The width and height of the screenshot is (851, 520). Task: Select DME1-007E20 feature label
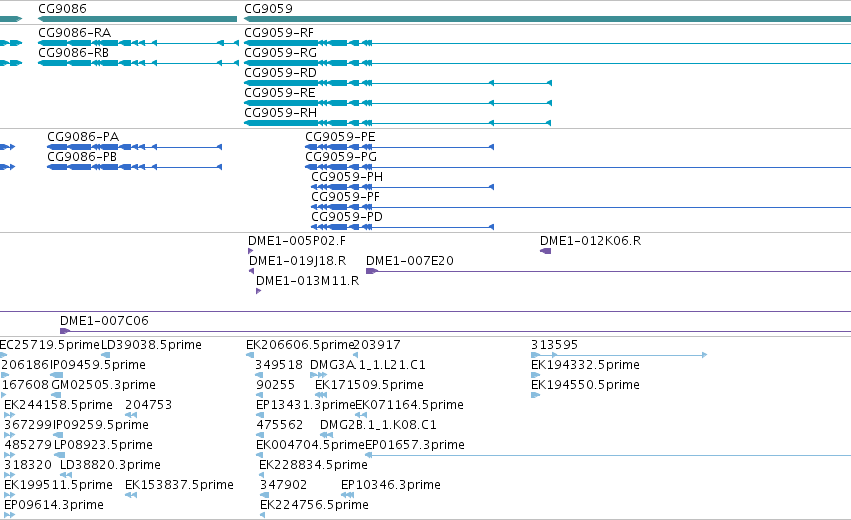(410, 261)
